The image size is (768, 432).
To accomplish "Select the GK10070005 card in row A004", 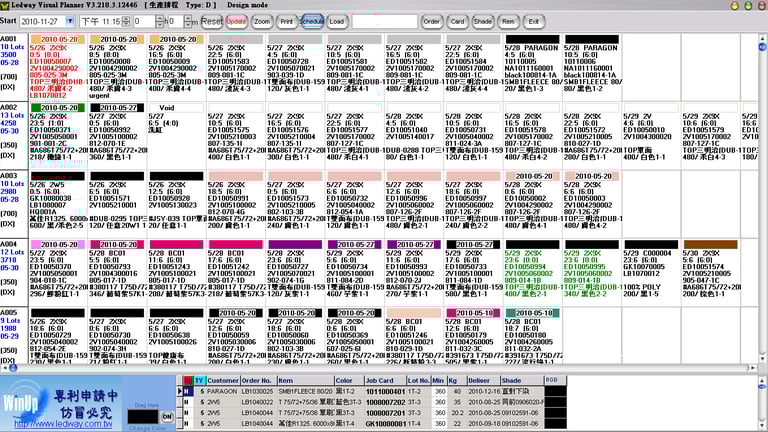I will pyautogui.click(x=651, y=273).
